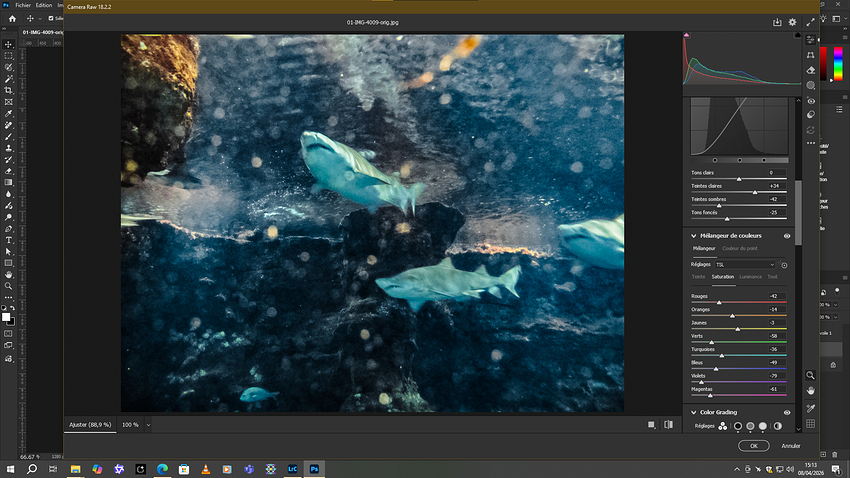Toggle full screen mode icon
Viewport: 850px width, 478px height.
pos(809,21)
